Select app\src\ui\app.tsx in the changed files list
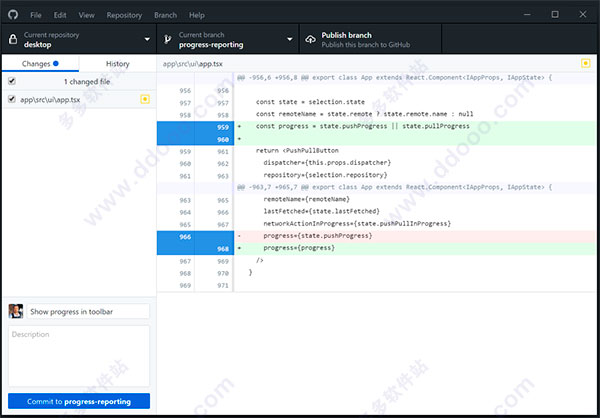The image size is (600, 418). [79, 100]
